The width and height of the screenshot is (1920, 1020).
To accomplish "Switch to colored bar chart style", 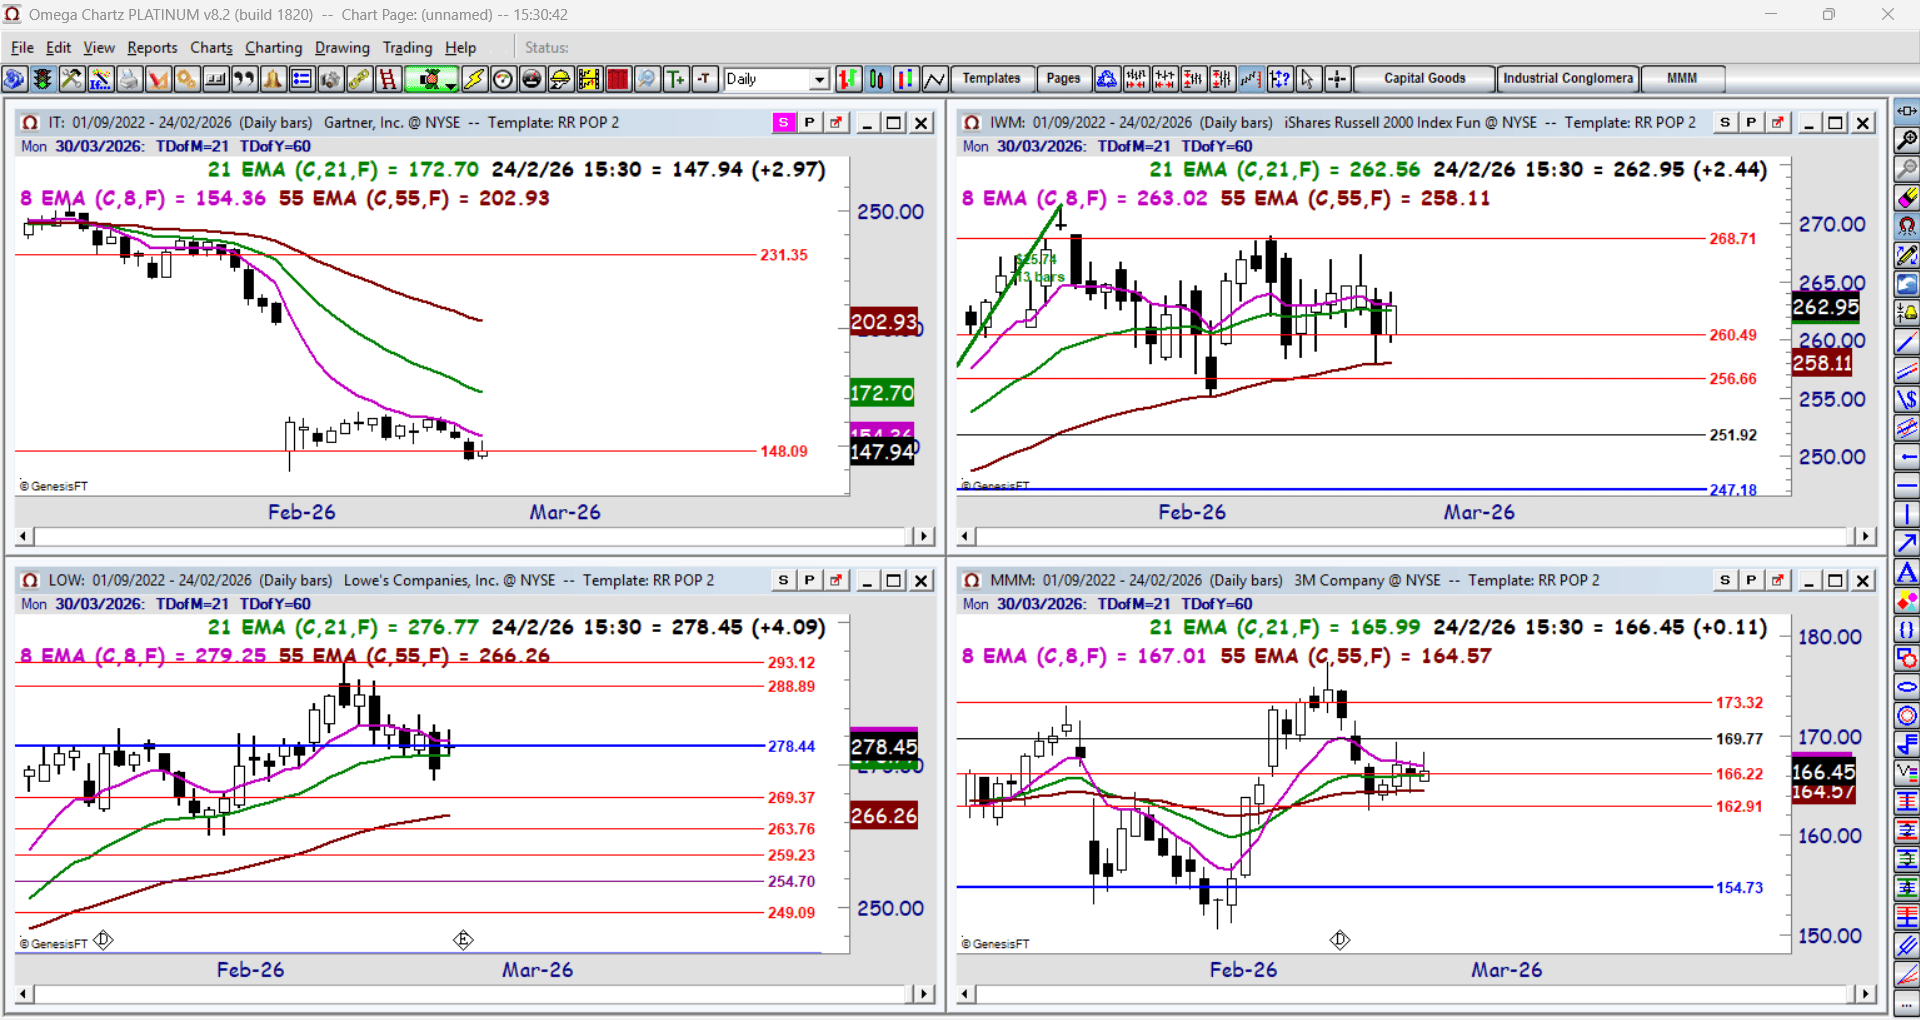I will click(x=906, y=79).
